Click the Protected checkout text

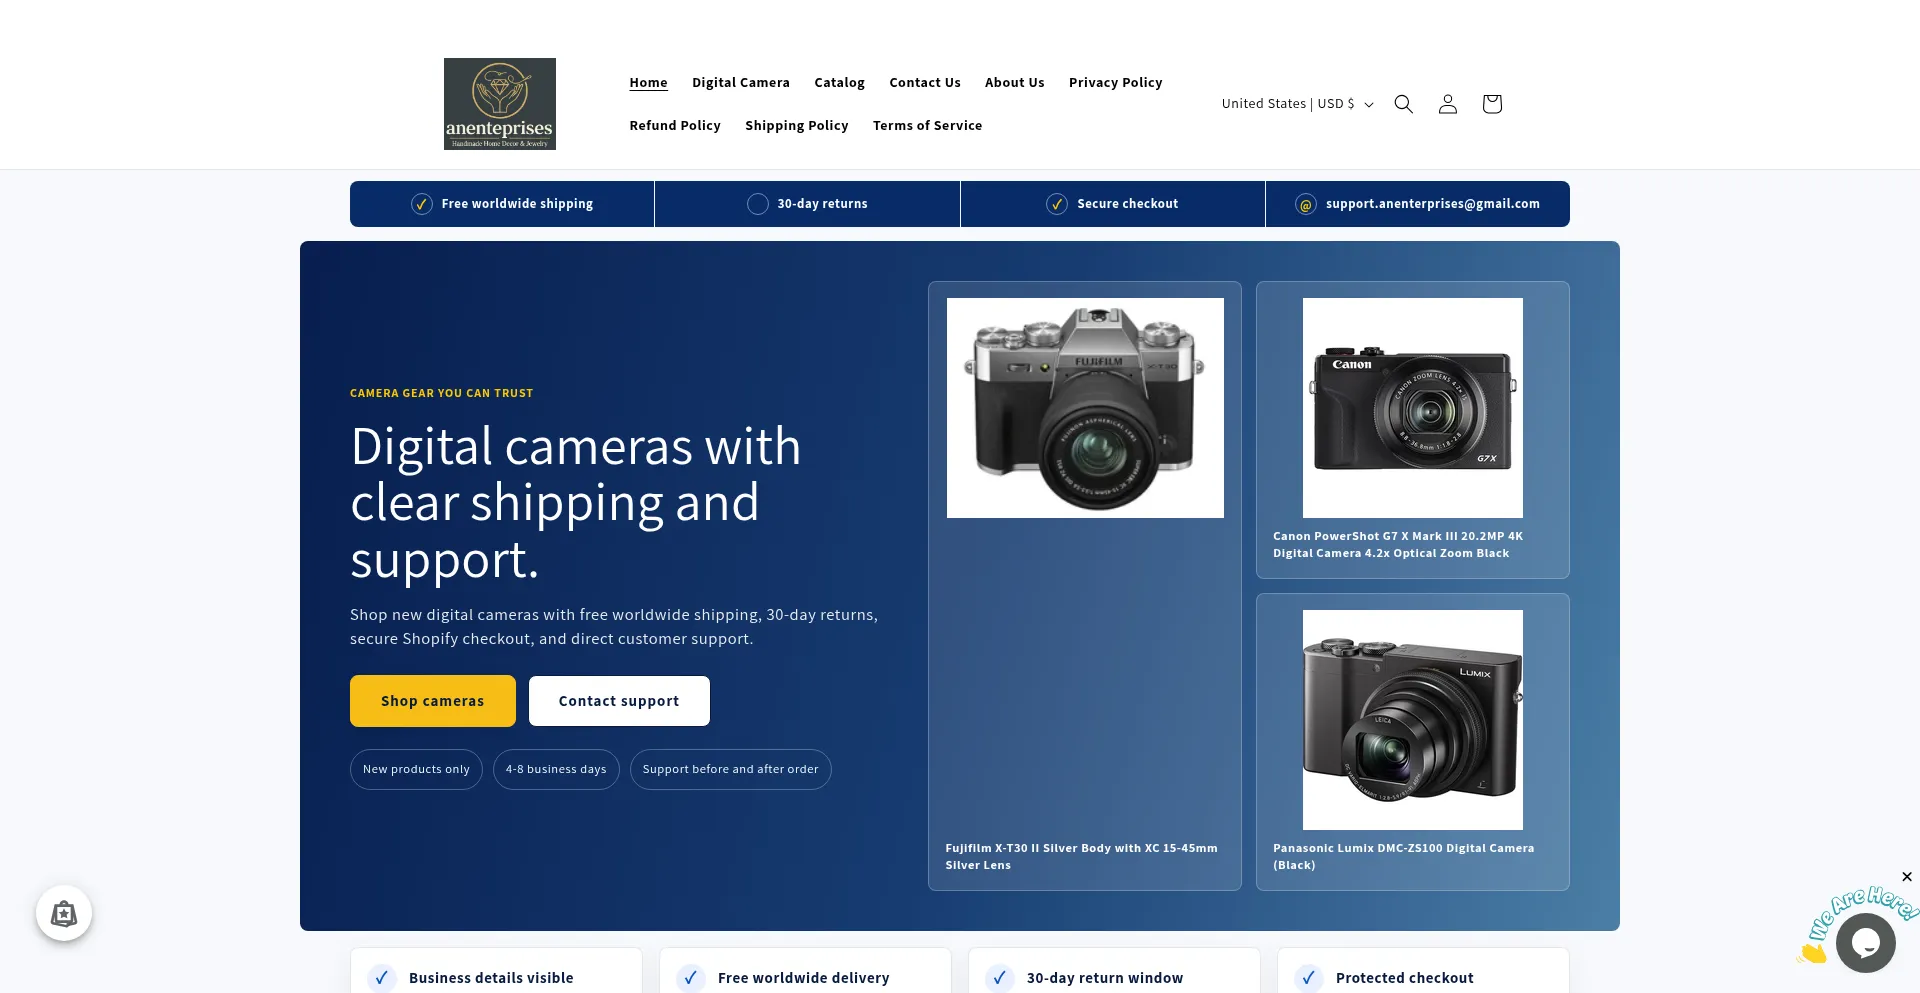[x=1405, y=978]
